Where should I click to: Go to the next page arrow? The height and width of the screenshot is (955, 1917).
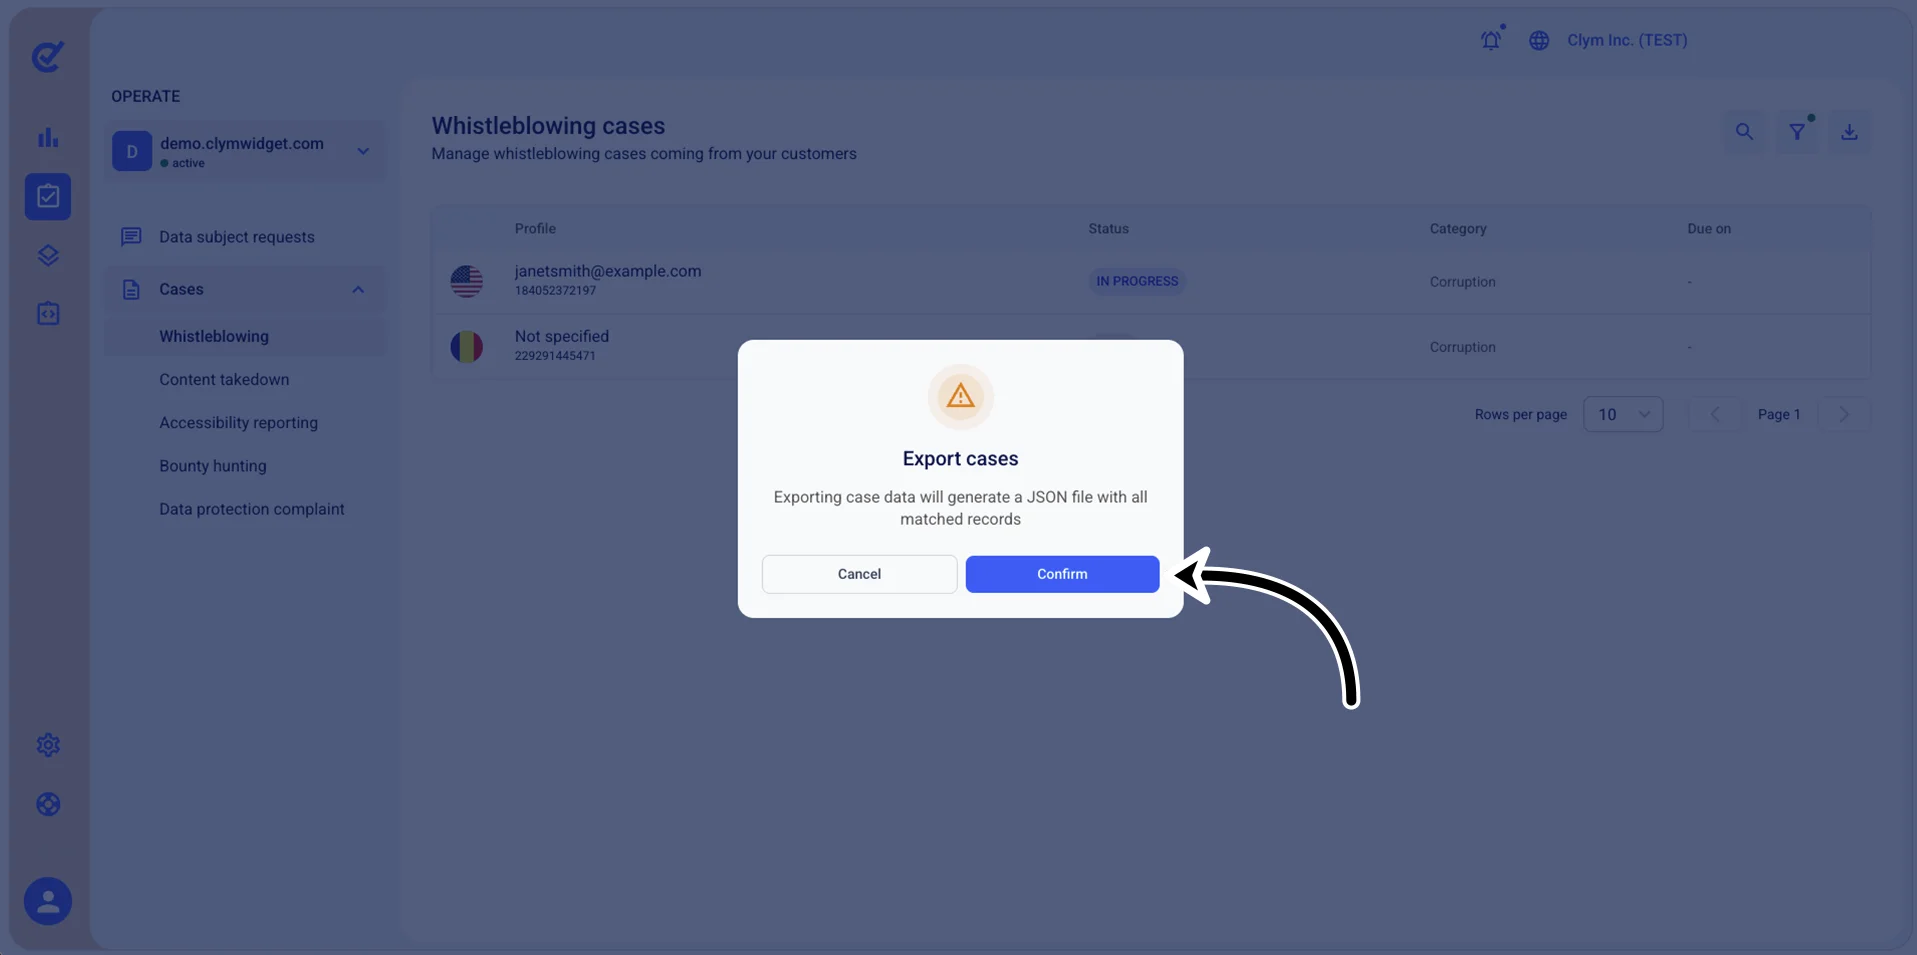pos(1844,414)
